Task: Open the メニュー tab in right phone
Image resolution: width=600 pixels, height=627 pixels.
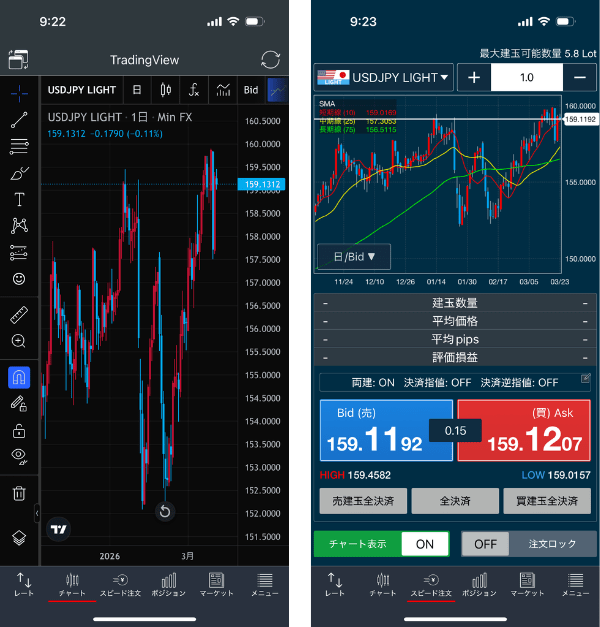Action: point(575,585)
